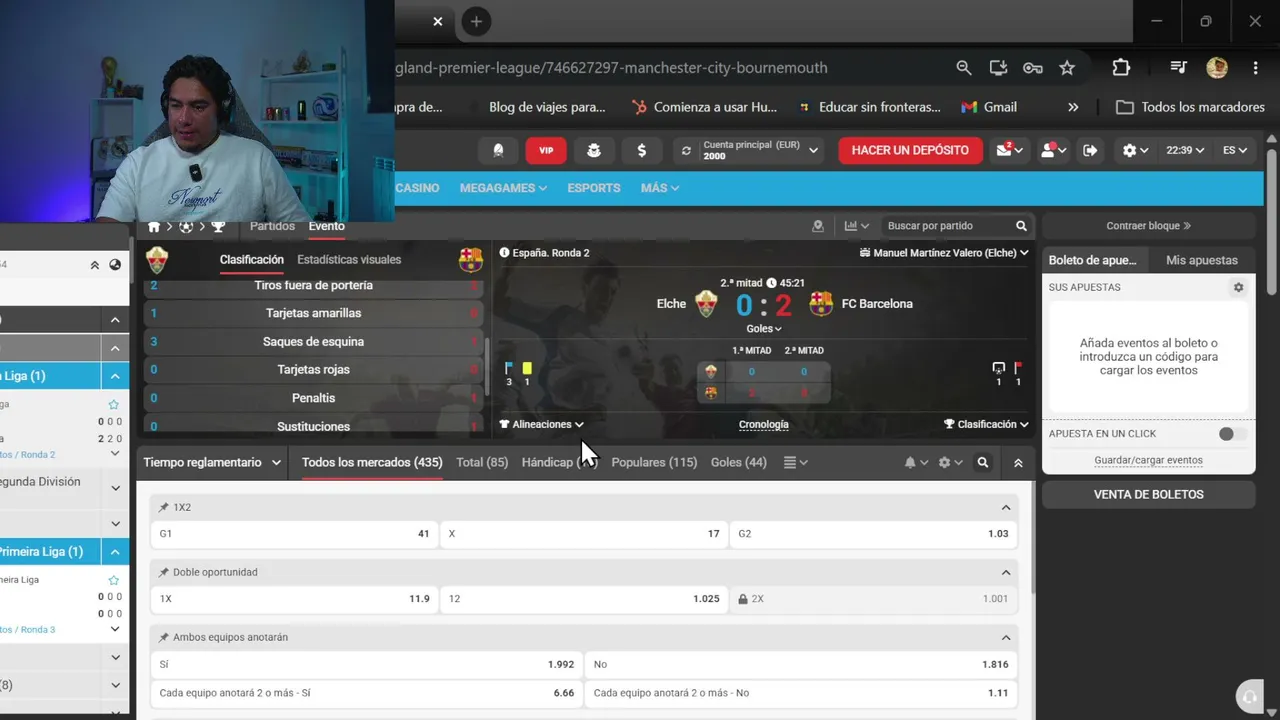Open the Tiempo reglamentario period dropdown

[x=212, y=462]
